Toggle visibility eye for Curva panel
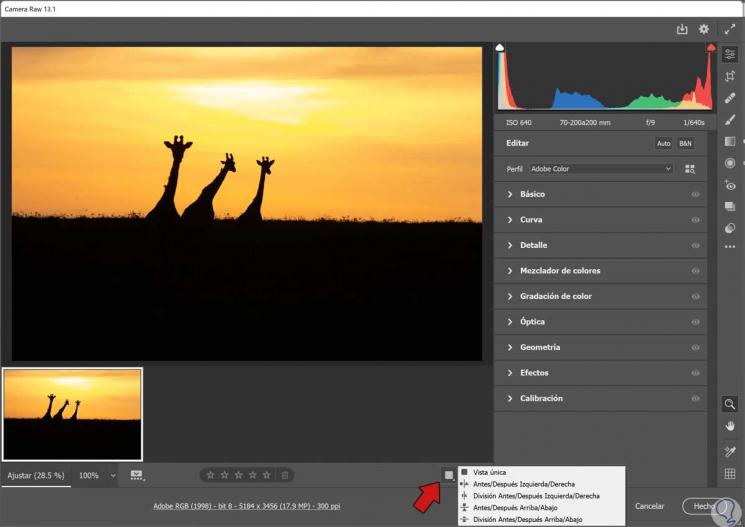 click(695, 220)
